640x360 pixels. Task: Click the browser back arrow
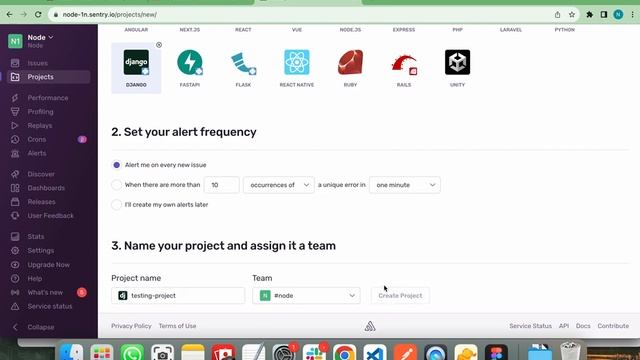pyautogui.click(x=9, y=15)
